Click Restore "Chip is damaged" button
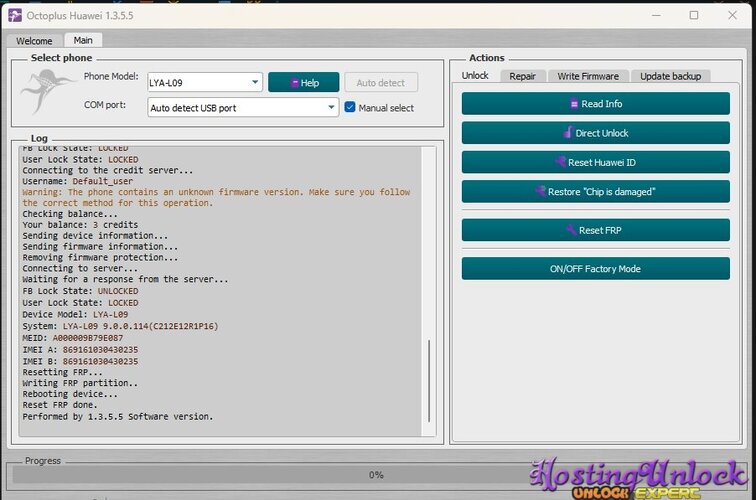756x500 pixels. pos(595,192)
